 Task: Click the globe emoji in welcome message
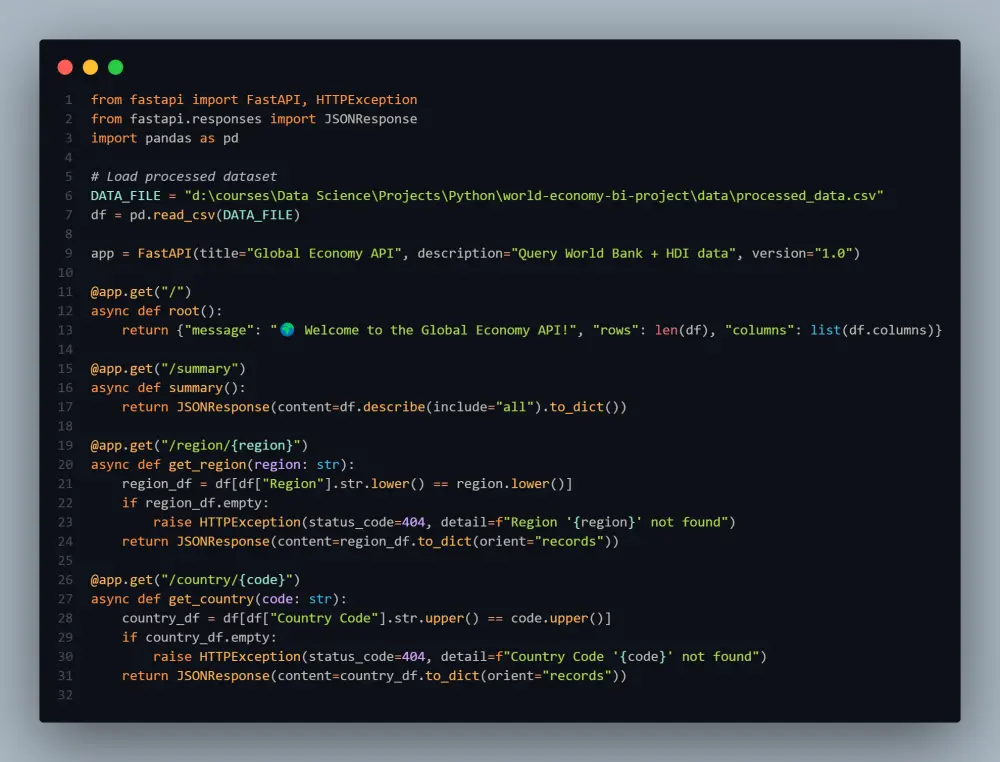(x=288, y=330)
